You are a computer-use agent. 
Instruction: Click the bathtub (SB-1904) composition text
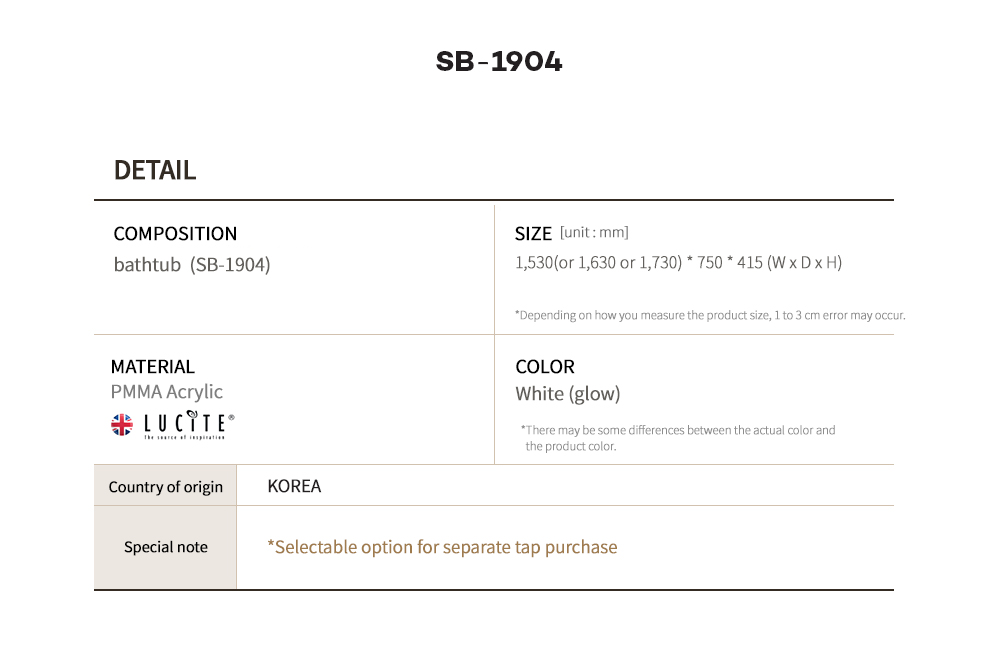click(x=192, y=265)
